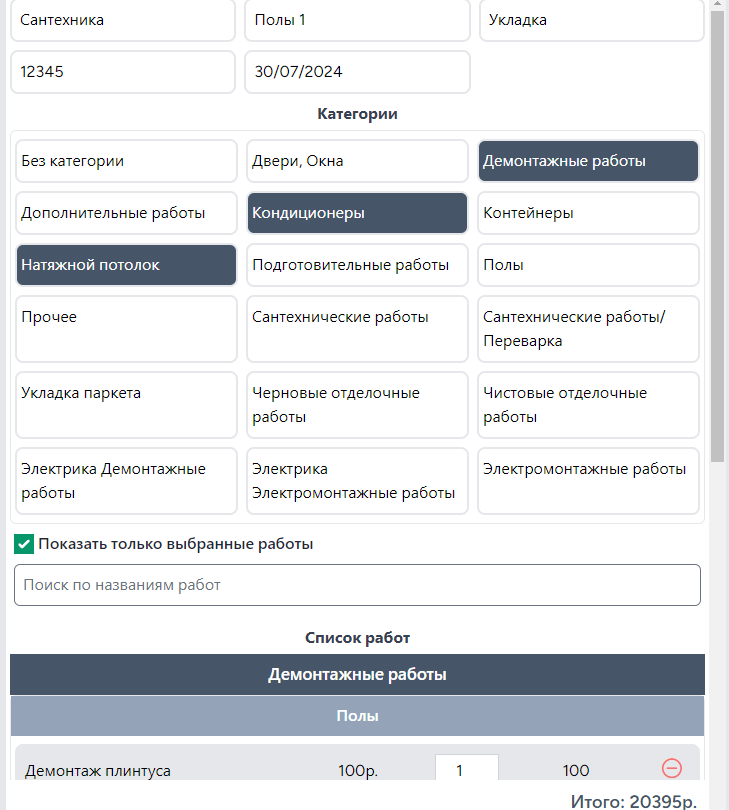Deselect the Кондиционеры category

point(357,213)
